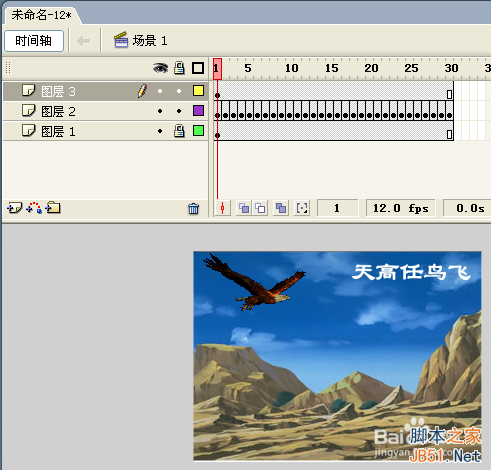This screenshot has width=491, height=470.
Task: Click the 12.0 fps frame rate field
Action: click(x=400, y=208)
